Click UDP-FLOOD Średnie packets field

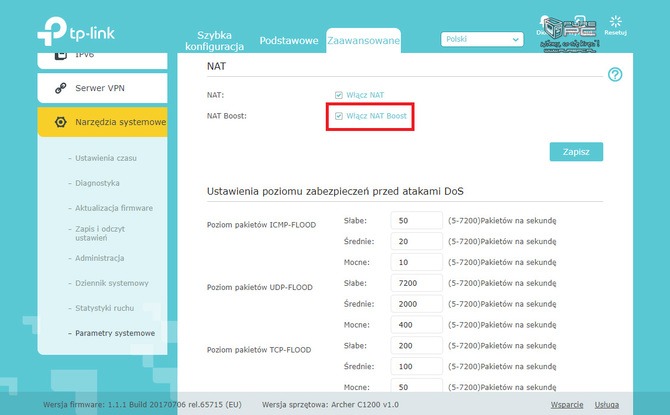click(417, 304)
